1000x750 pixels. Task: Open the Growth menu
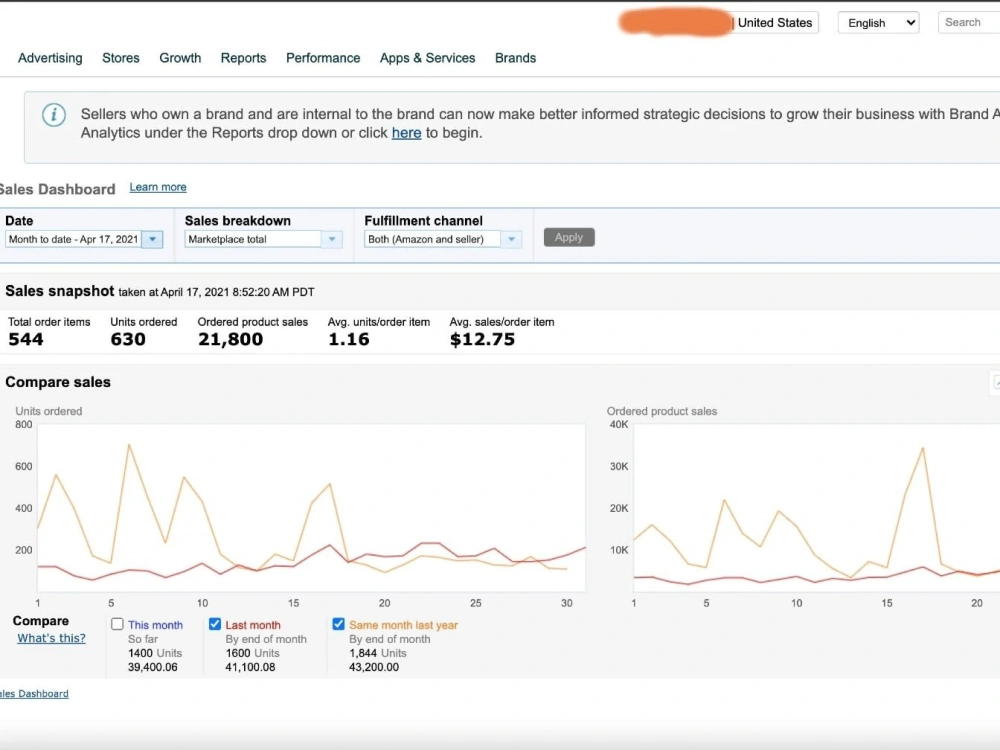[180, 58]
